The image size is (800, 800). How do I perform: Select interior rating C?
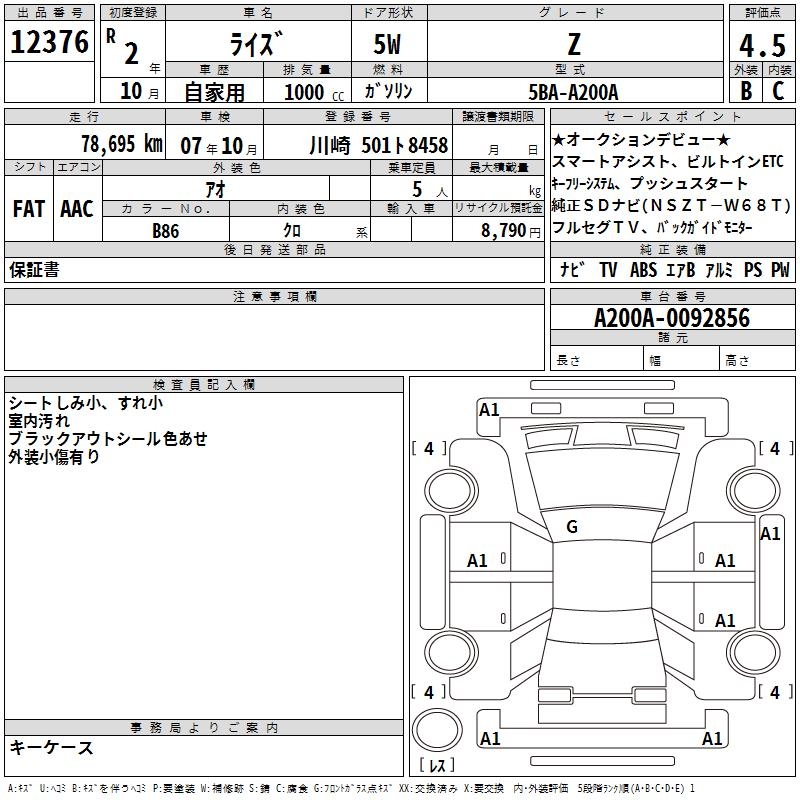pos(778,91)
